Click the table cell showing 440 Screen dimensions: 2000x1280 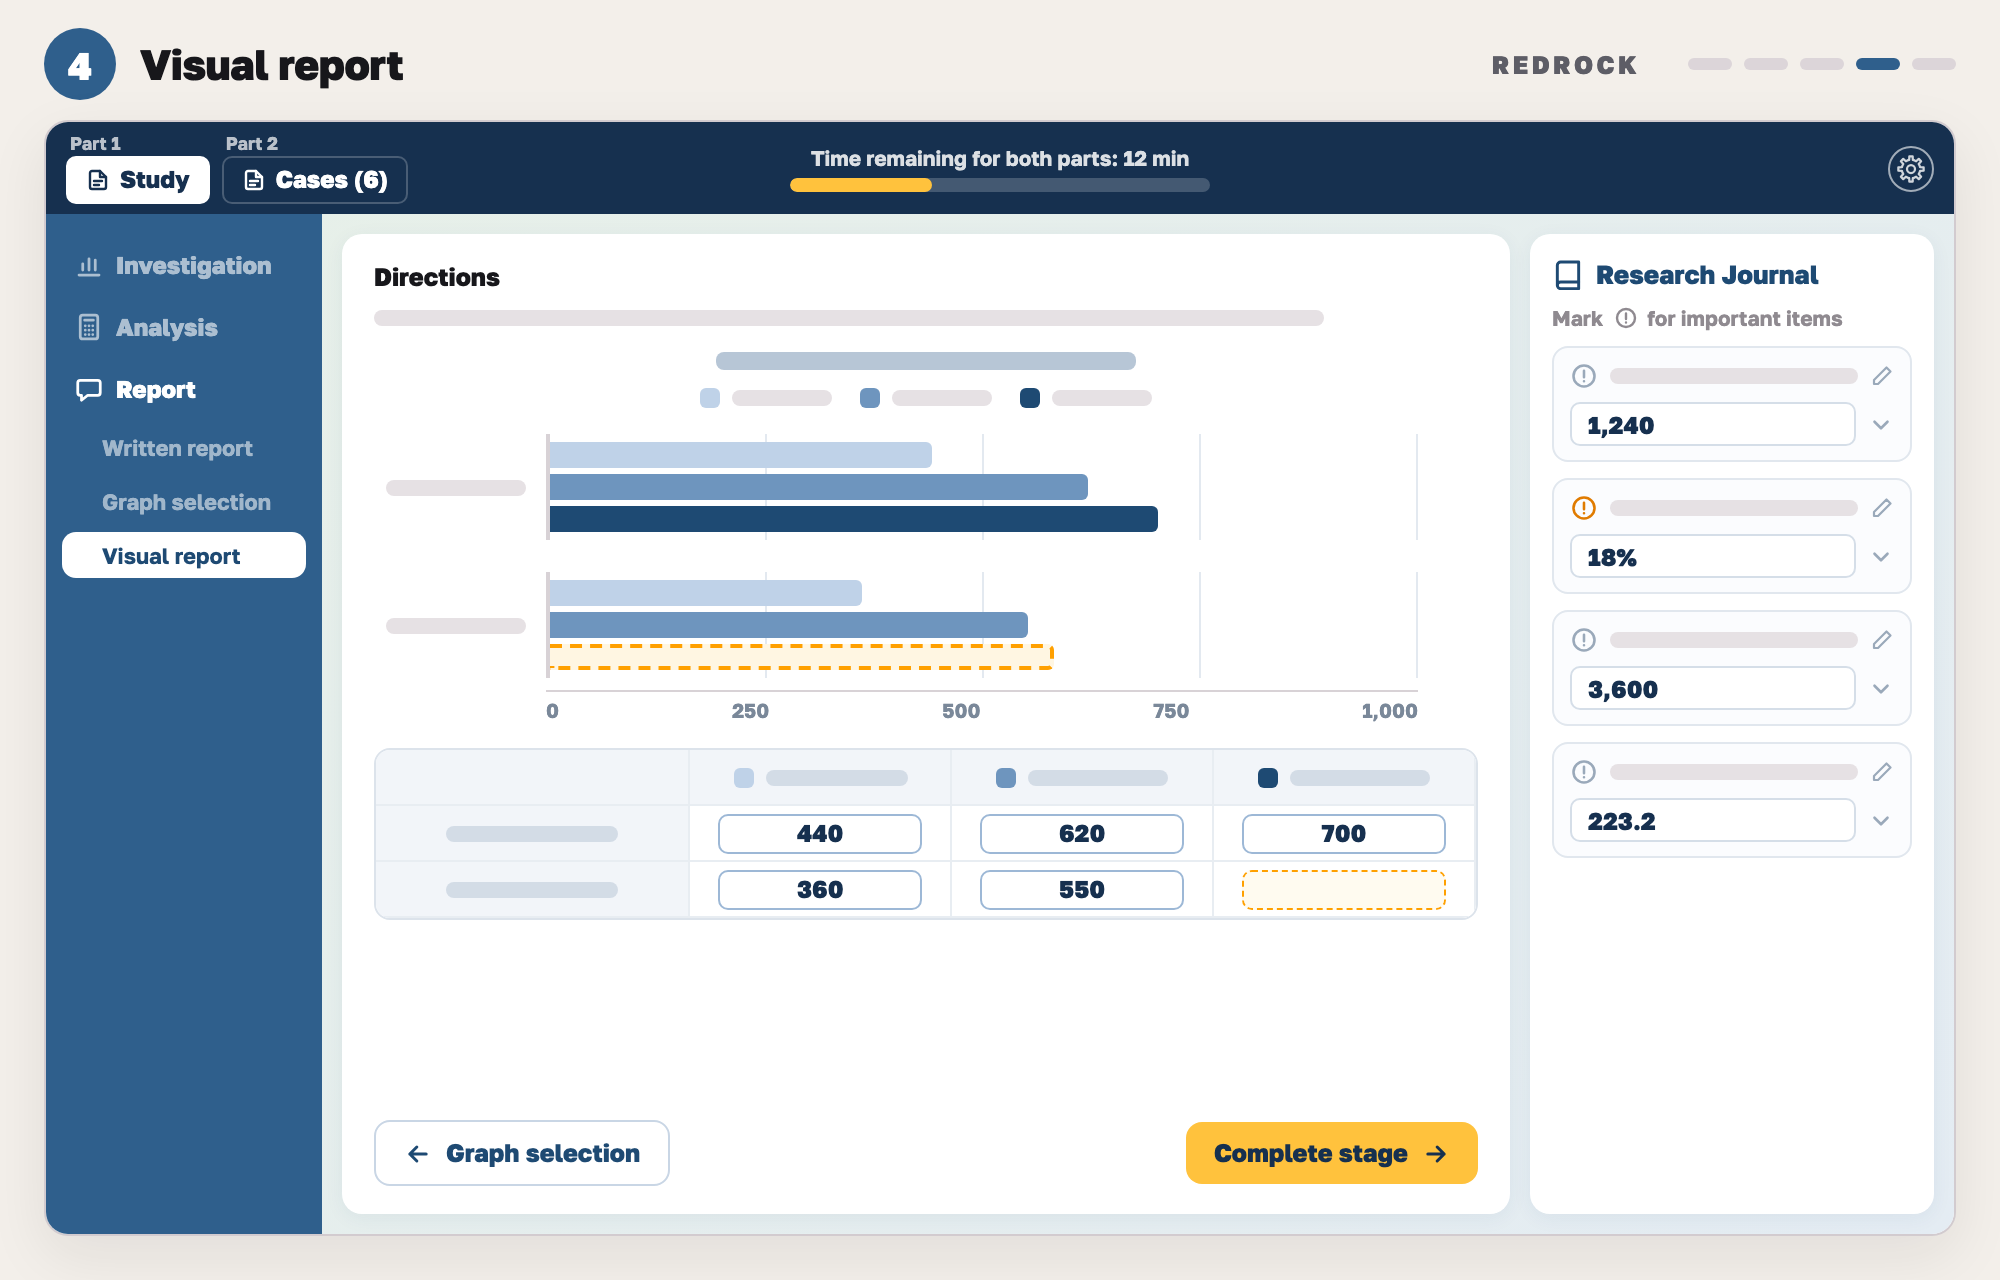point(820,834)
